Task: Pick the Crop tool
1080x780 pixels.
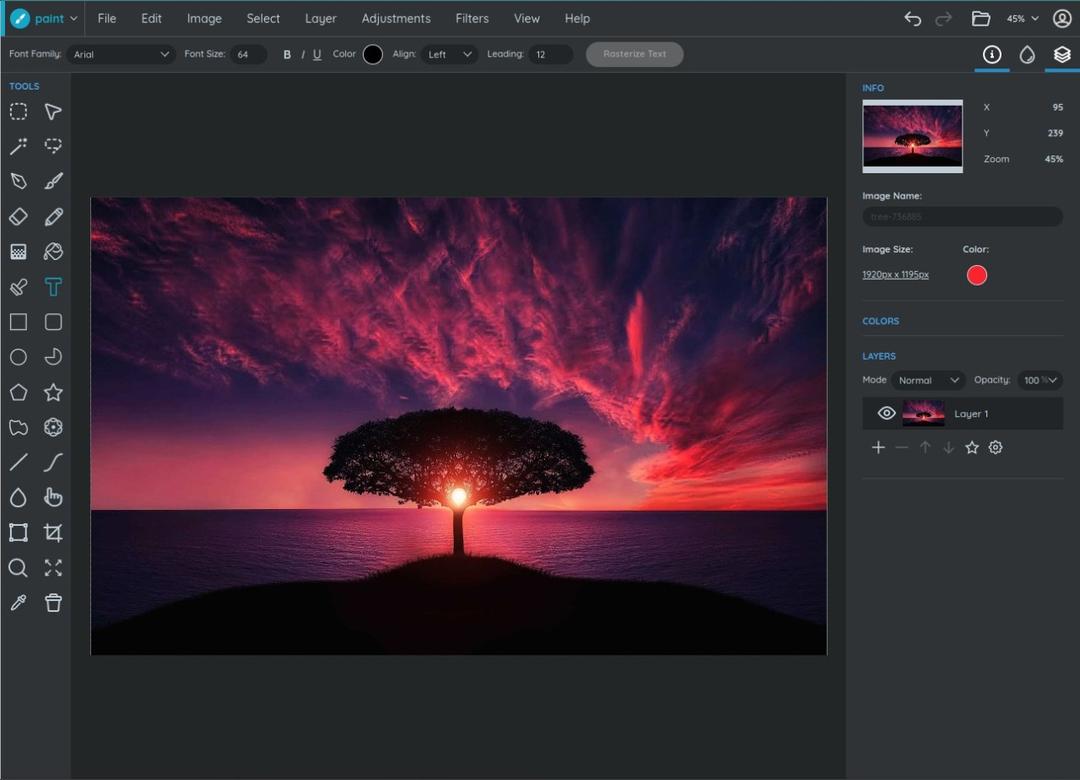Action: pos(53,533)
